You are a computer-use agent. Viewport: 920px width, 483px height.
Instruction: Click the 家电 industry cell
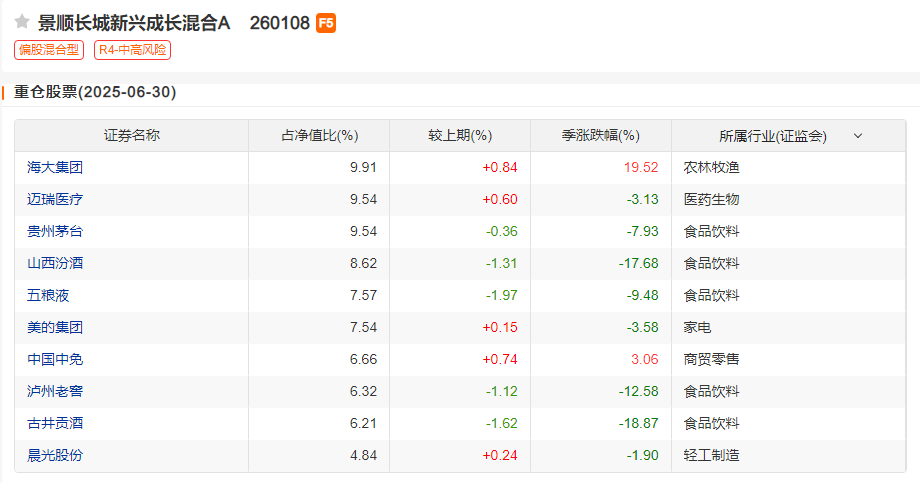pos(697,327)
